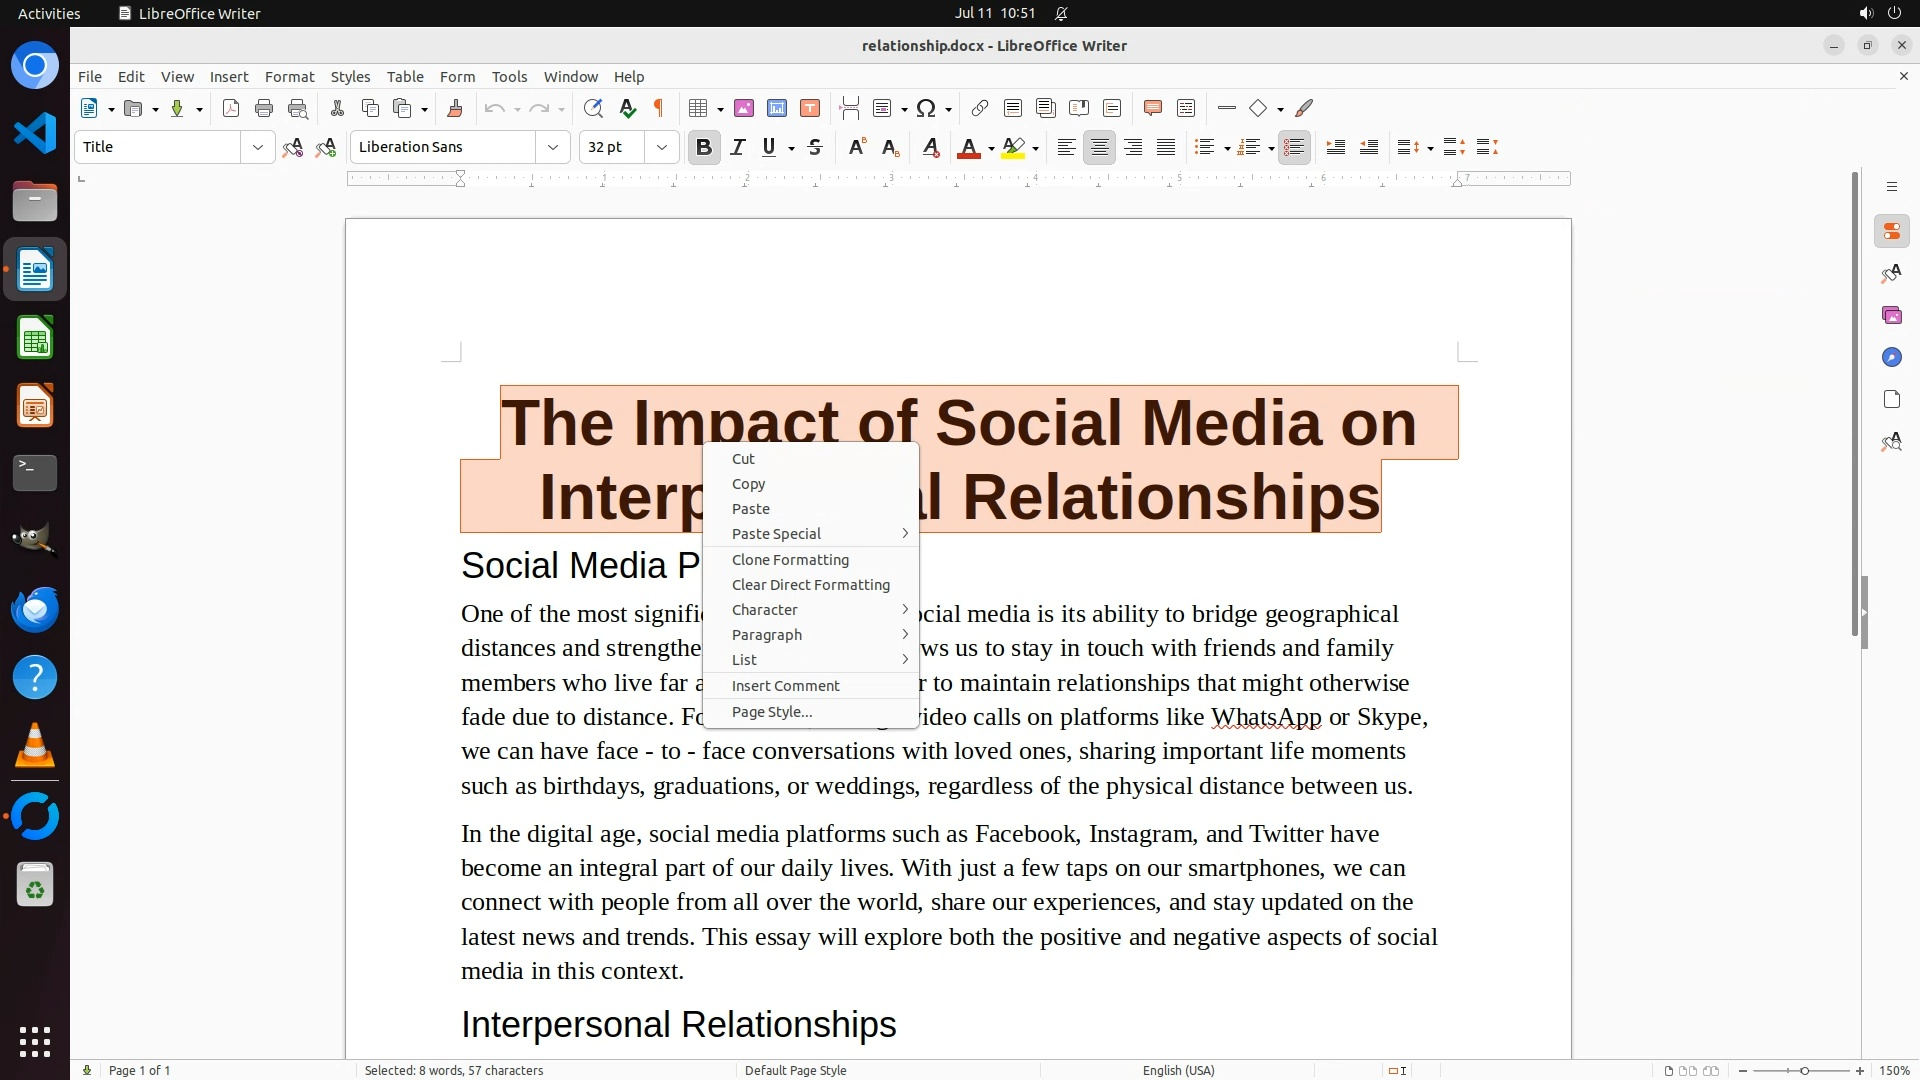Viewport: 1920px width, 1080px height.
Task: Open Find & Replace from the toolbar
Action: [x=593, y=109]
